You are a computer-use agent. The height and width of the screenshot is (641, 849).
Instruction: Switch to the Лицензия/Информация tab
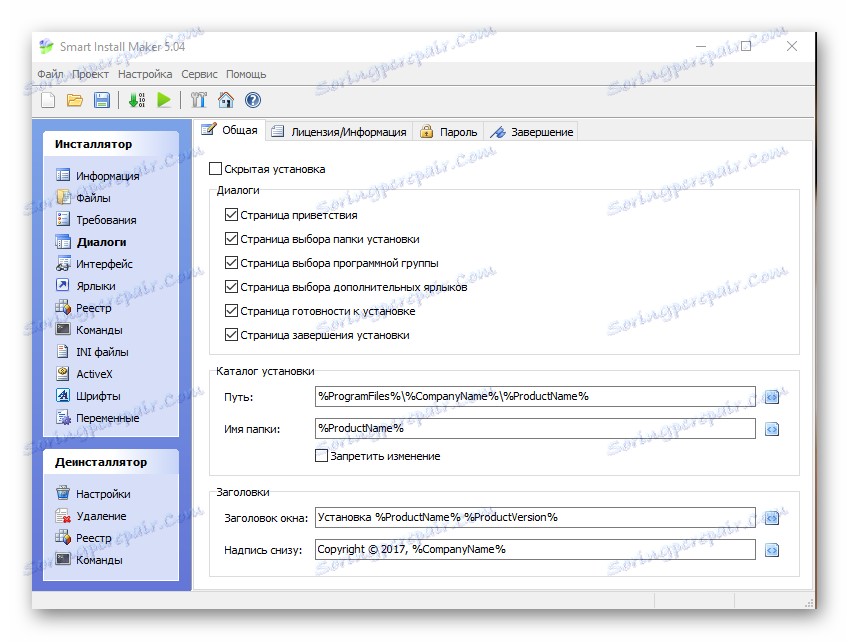pos(339,132)
